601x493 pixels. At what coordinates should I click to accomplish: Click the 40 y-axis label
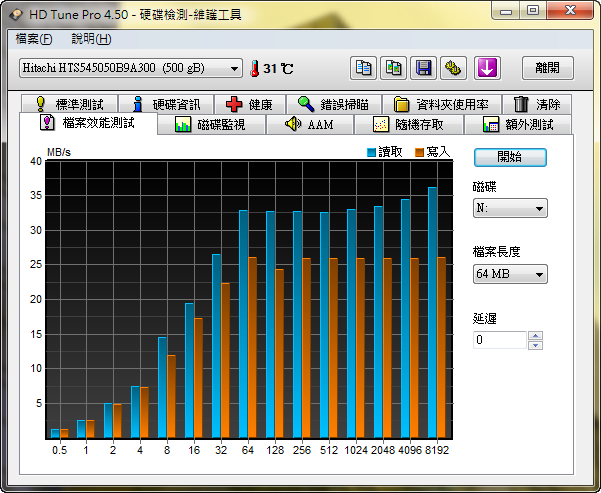click(36, 161)
